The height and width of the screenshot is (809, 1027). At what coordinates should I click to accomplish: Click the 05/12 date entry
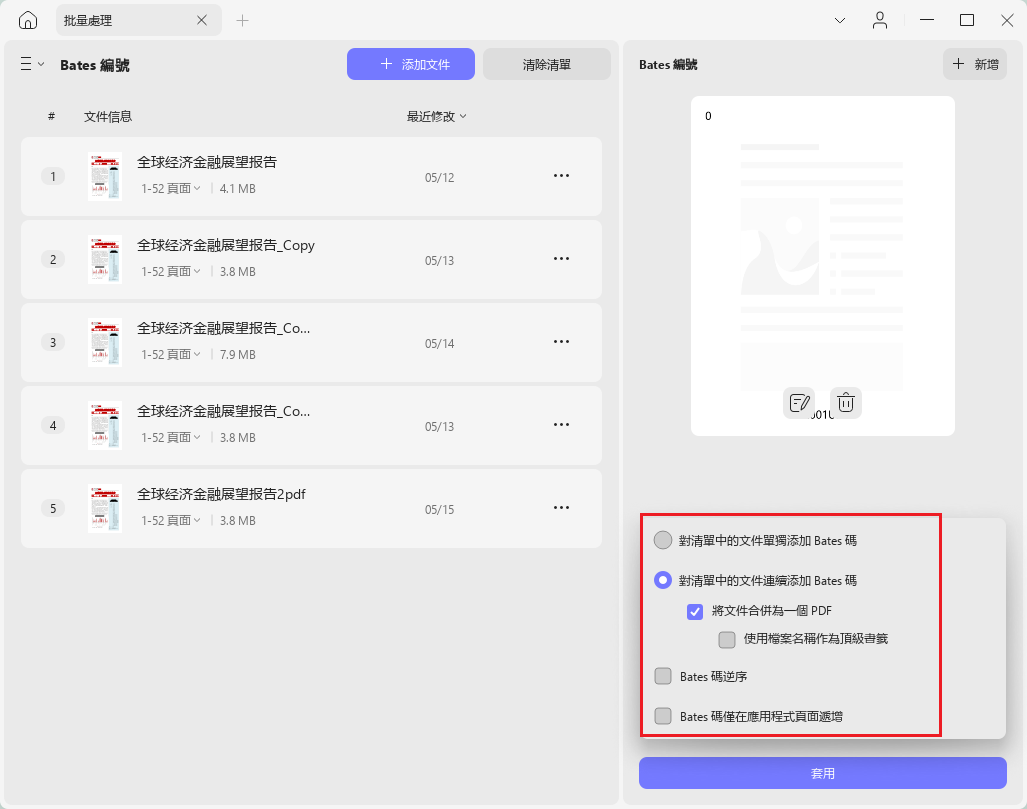coord(439,178)
